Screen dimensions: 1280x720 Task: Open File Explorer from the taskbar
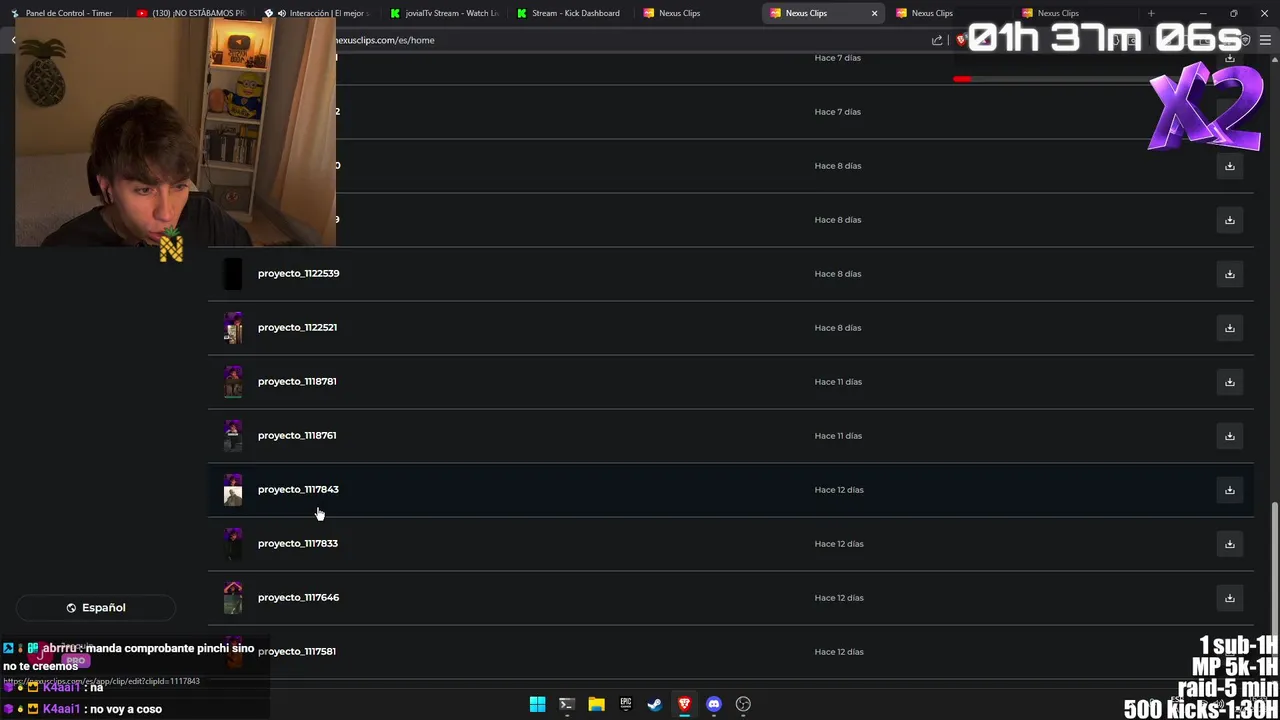click(596, 704)
